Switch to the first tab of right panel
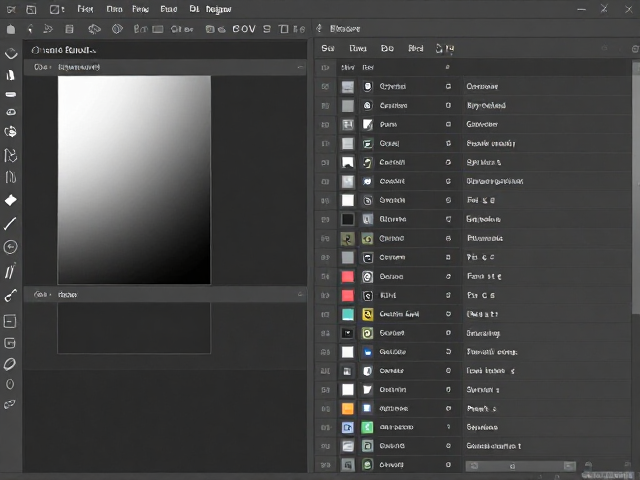The image size is (640, 480). point(328,49)
